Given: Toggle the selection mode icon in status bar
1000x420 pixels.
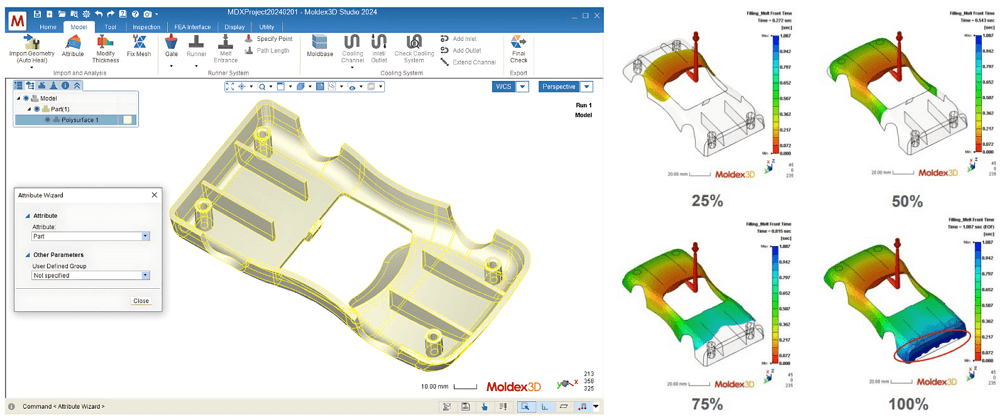Looking at the screenshot, I should (527, 406).
